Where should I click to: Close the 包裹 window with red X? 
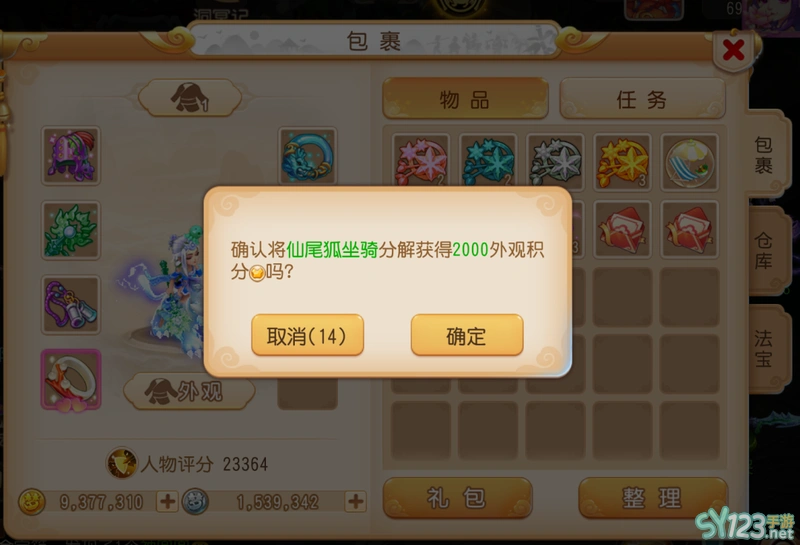coord(734,50)
